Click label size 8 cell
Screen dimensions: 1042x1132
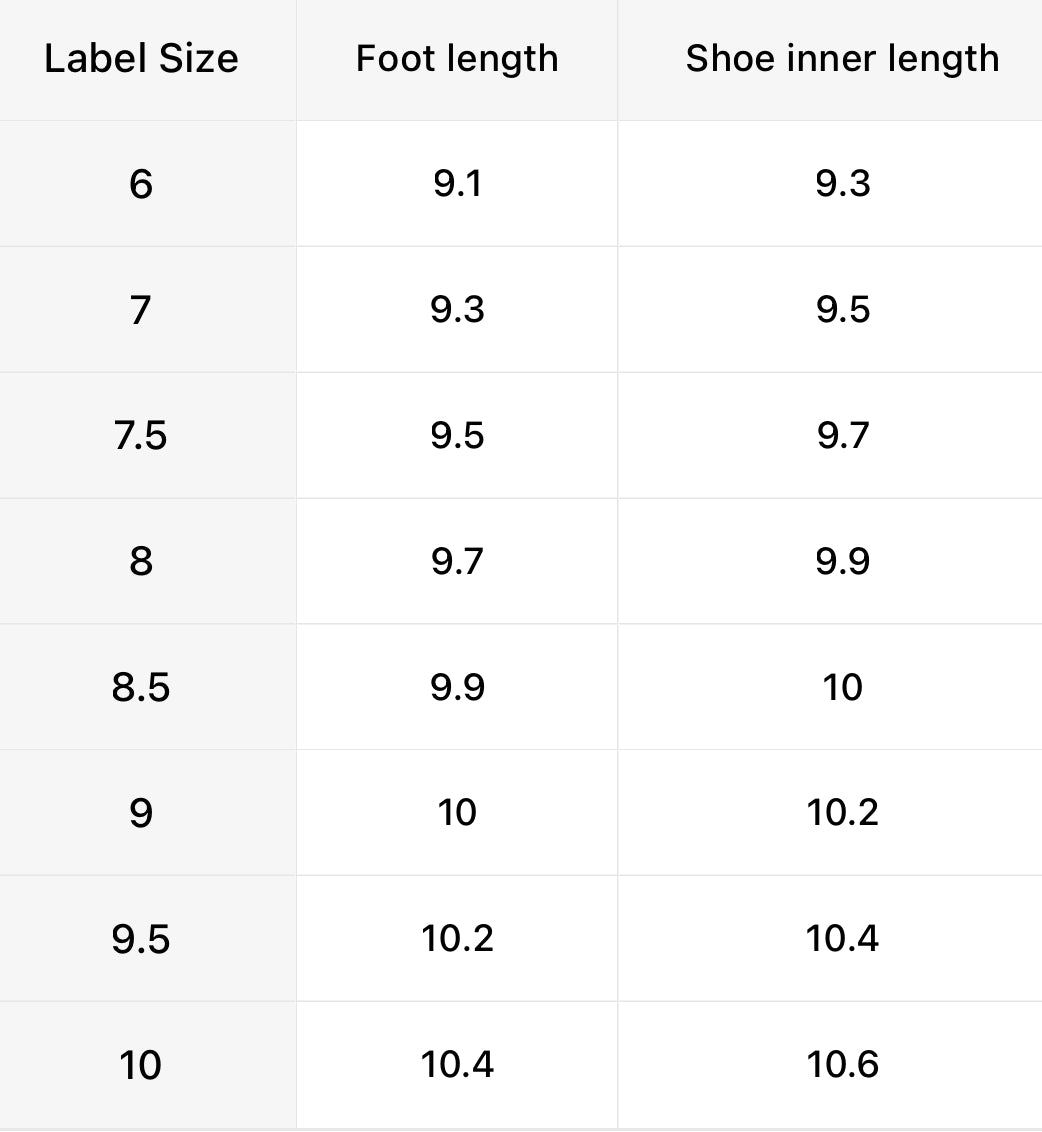141,561
